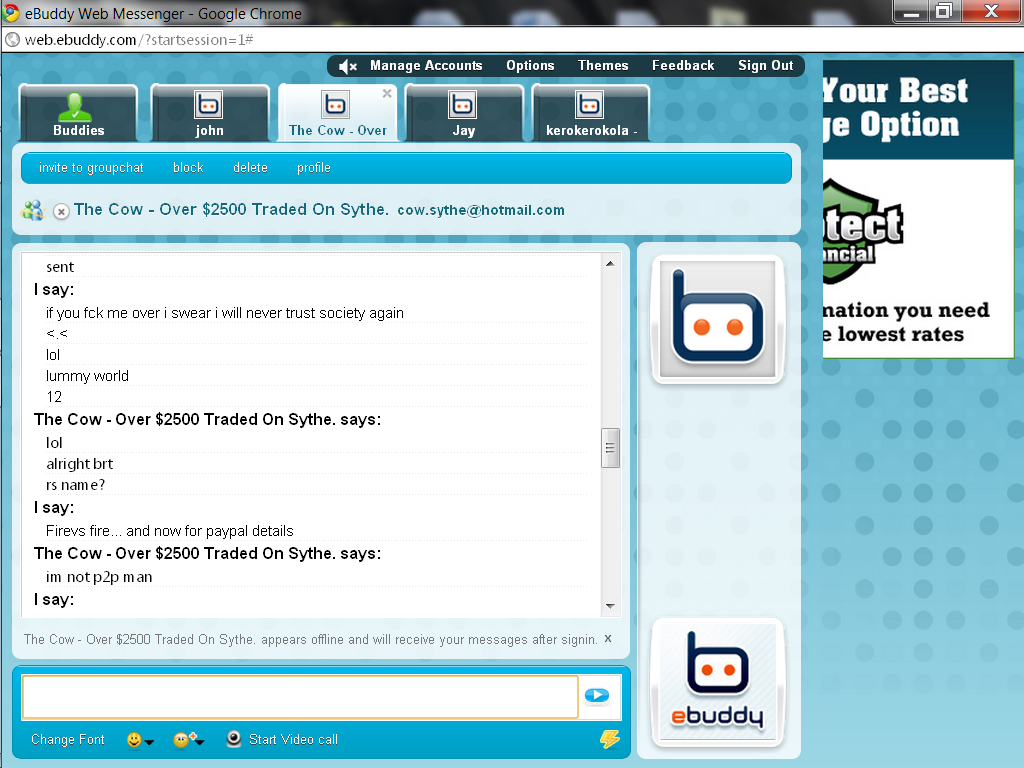View the contact's profile
The width and height of the screenshot is (1024, 768).
(x=313, y=168)
